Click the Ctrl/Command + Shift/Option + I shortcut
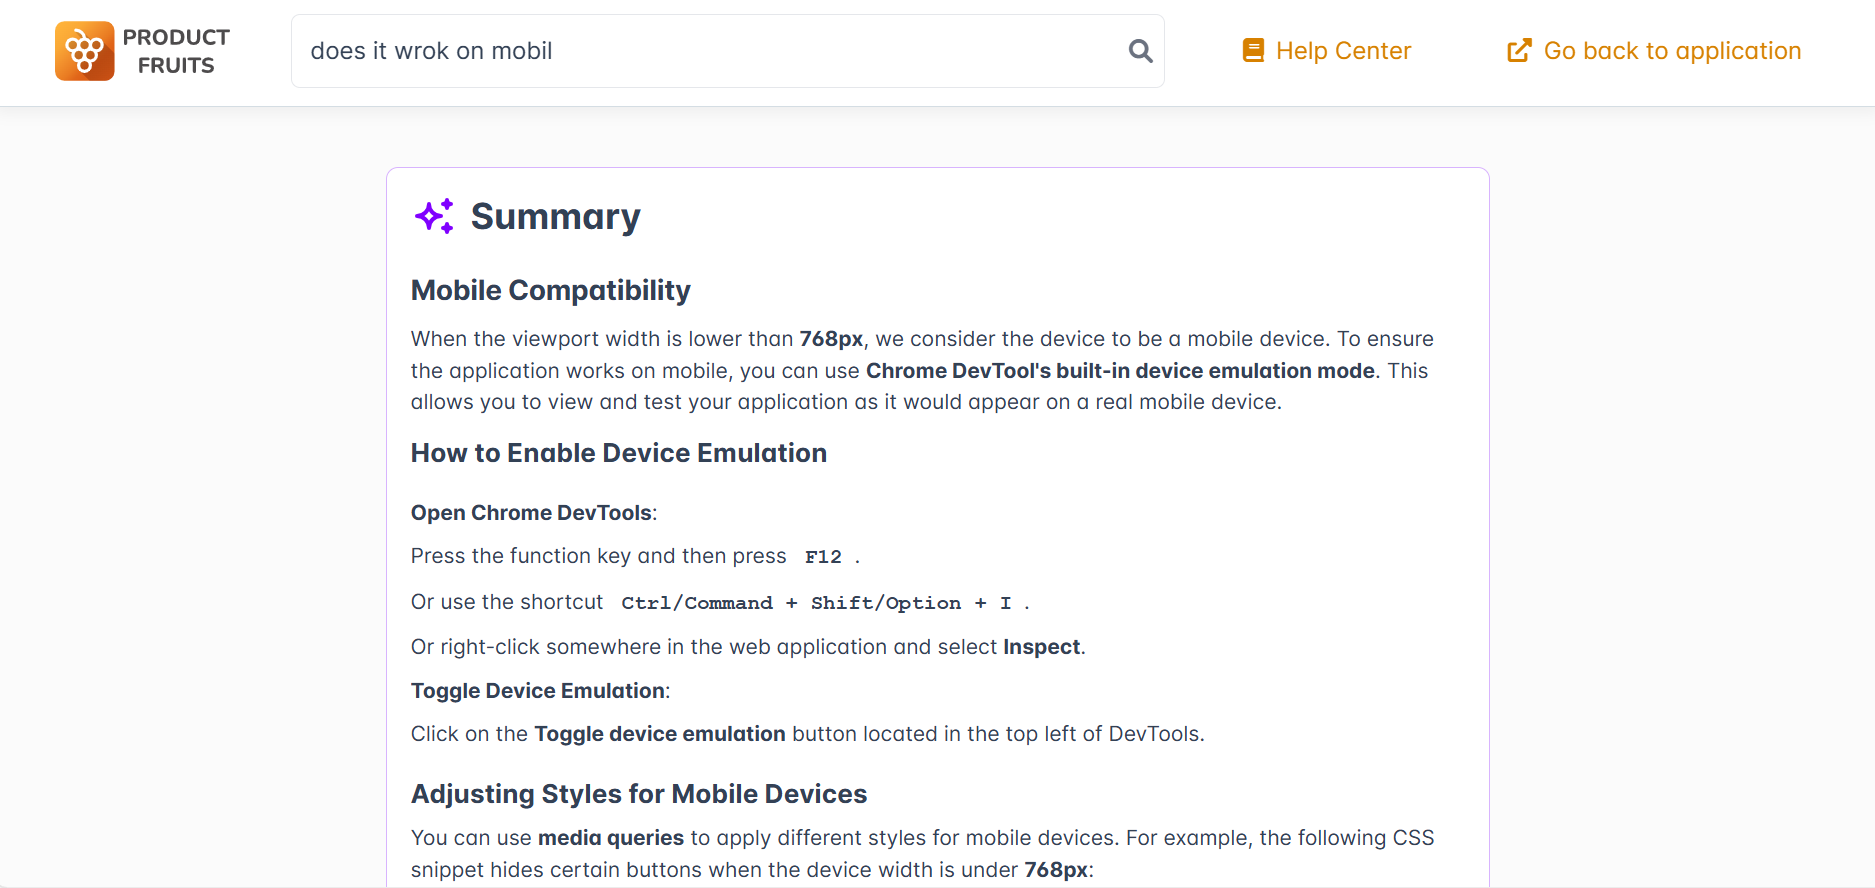Screen dimensions: 1875x888 [x=816, y=603]
